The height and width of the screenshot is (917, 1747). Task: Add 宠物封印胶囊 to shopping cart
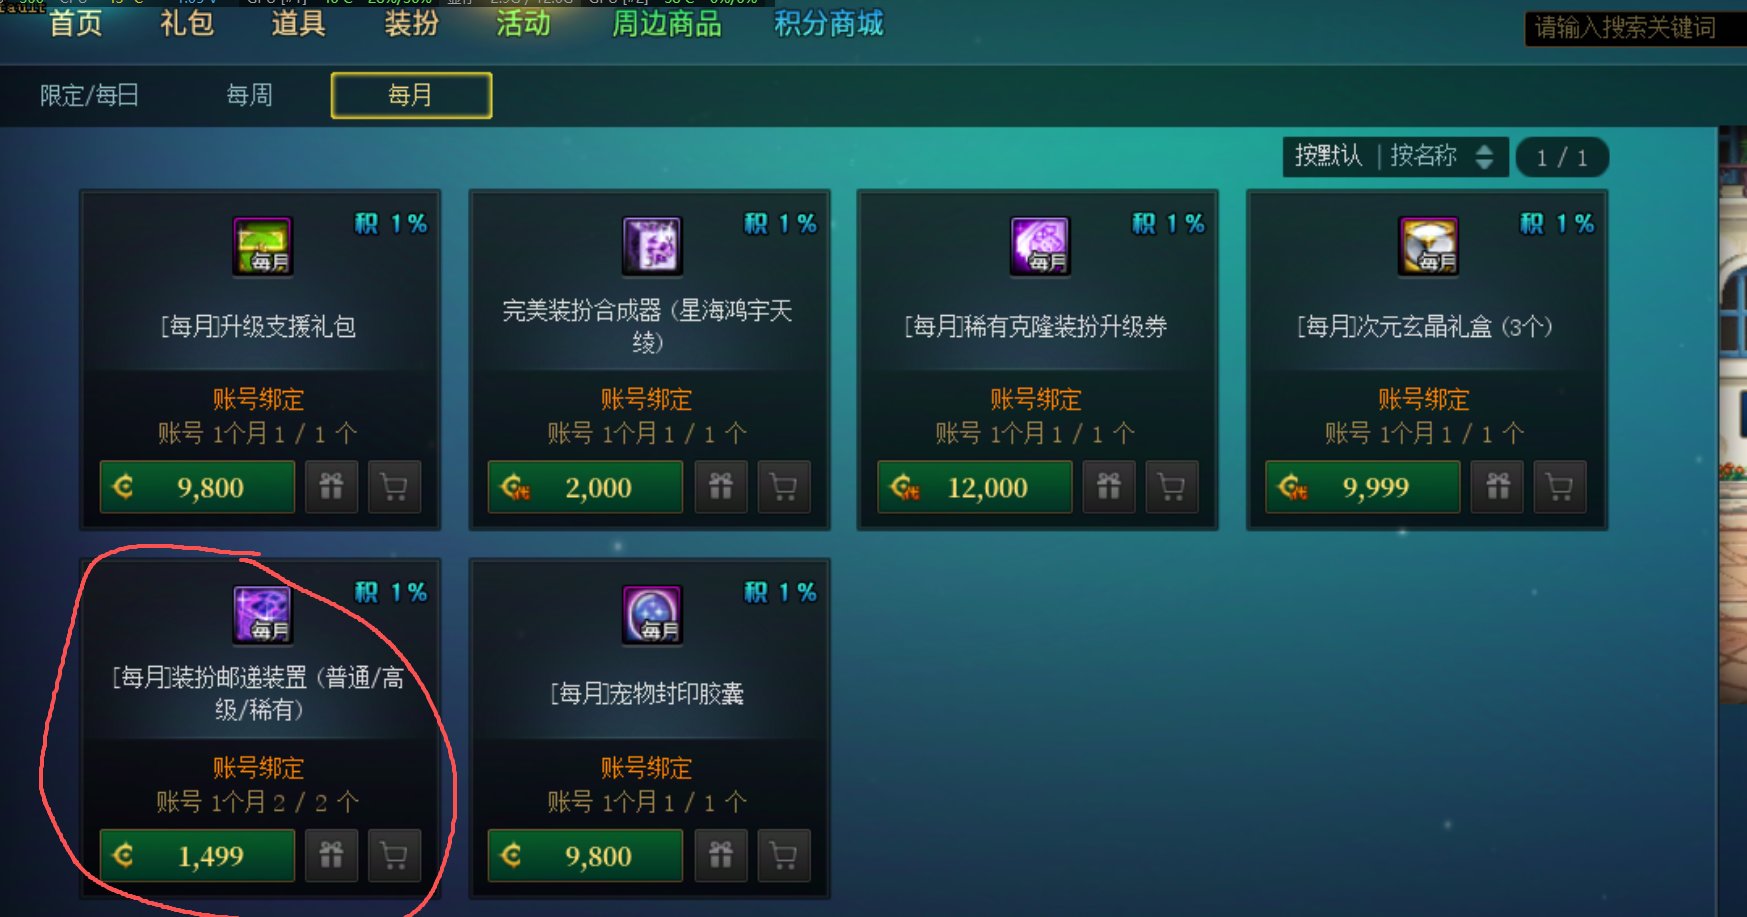point(784,855)
